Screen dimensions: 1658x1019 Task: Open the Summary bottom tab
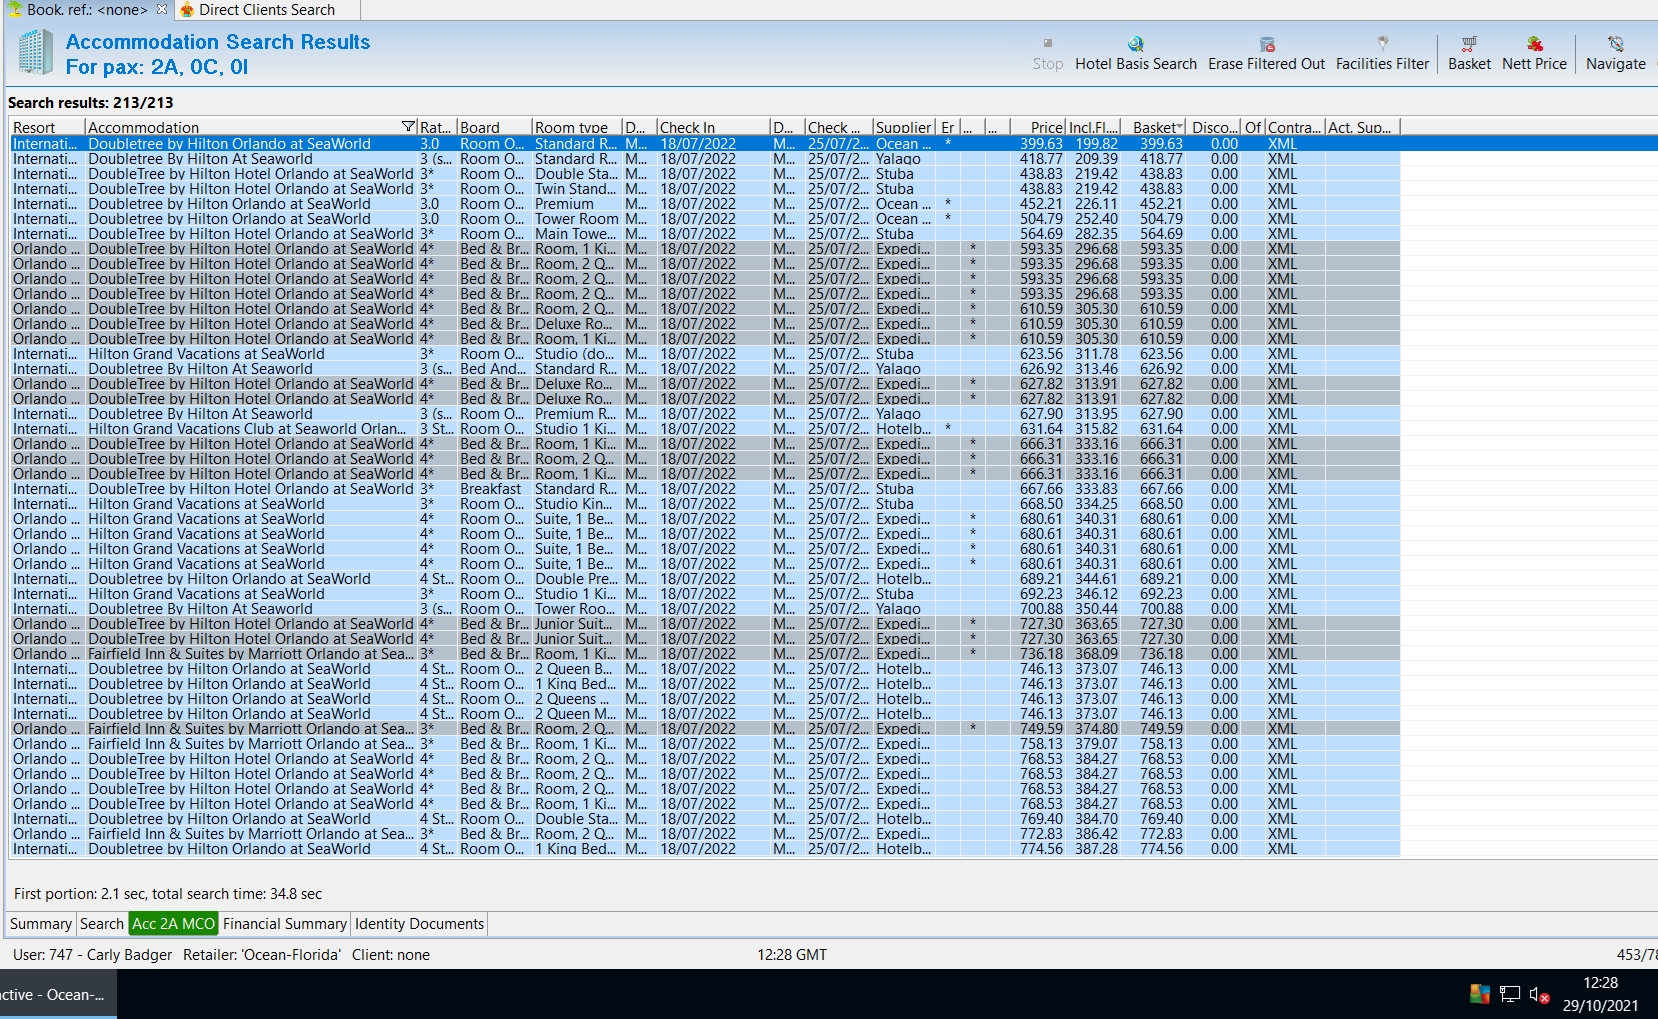41,924
